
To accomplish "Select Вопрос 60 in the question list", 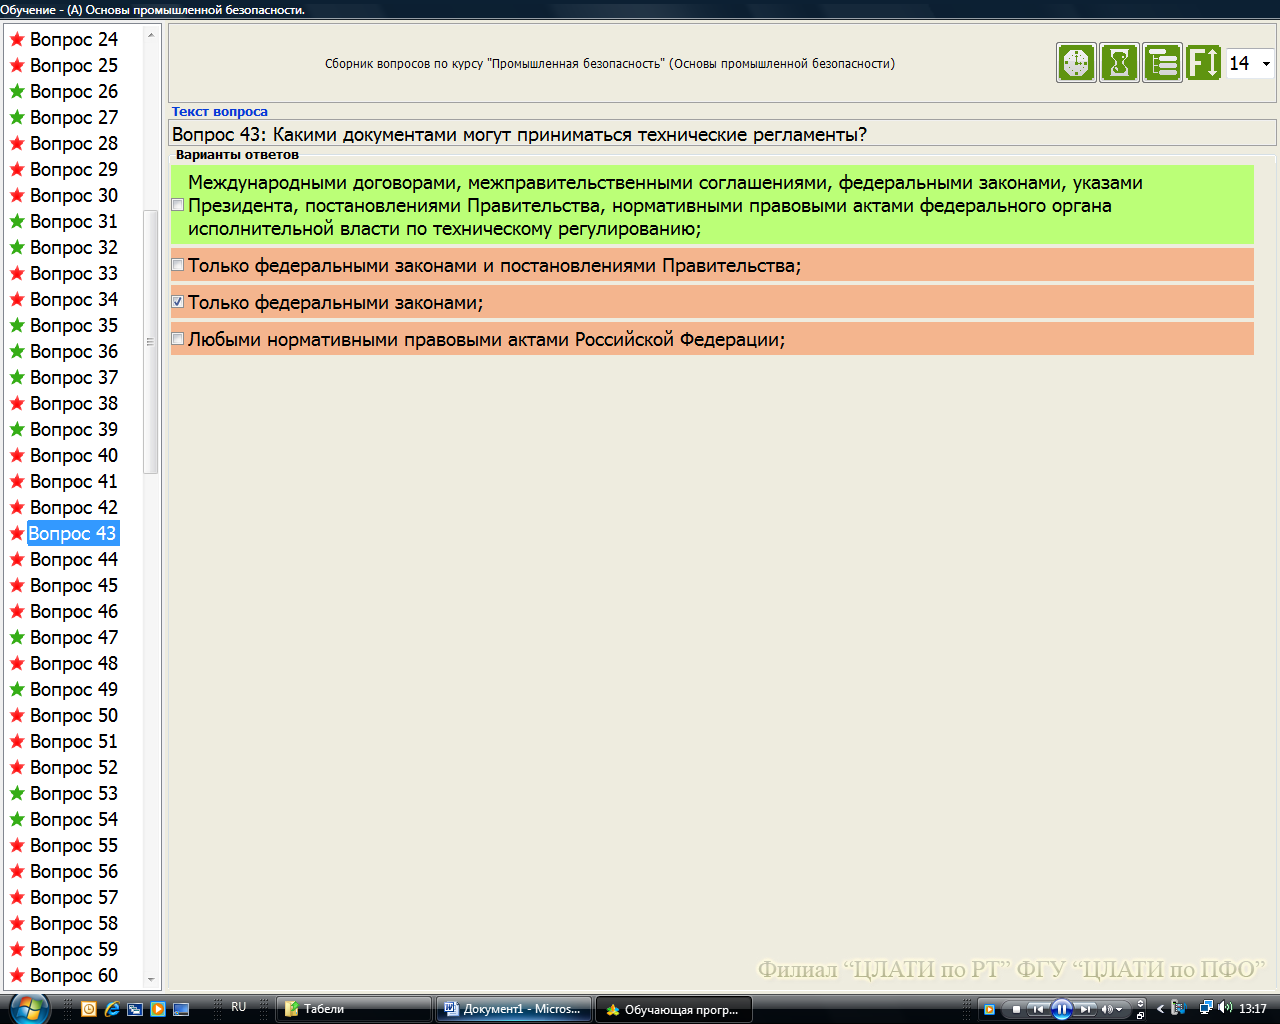I will pos(73,975).
